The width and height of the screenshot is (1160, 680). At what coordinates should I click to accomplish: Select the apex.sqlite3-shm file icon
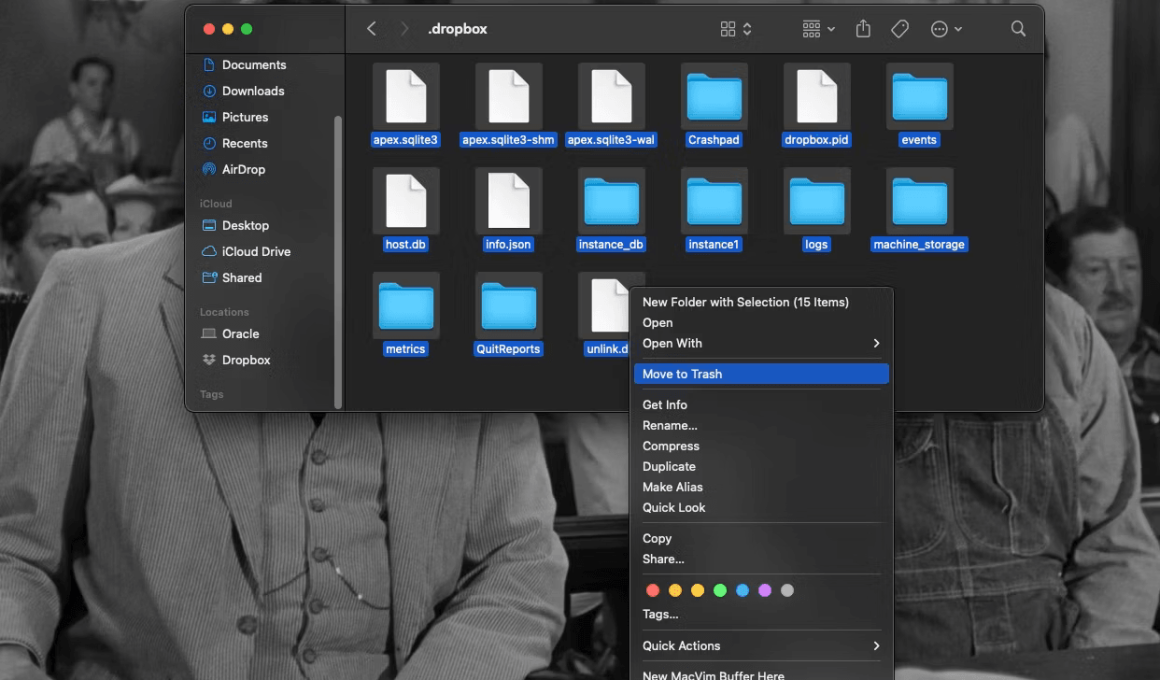(508, 97)
